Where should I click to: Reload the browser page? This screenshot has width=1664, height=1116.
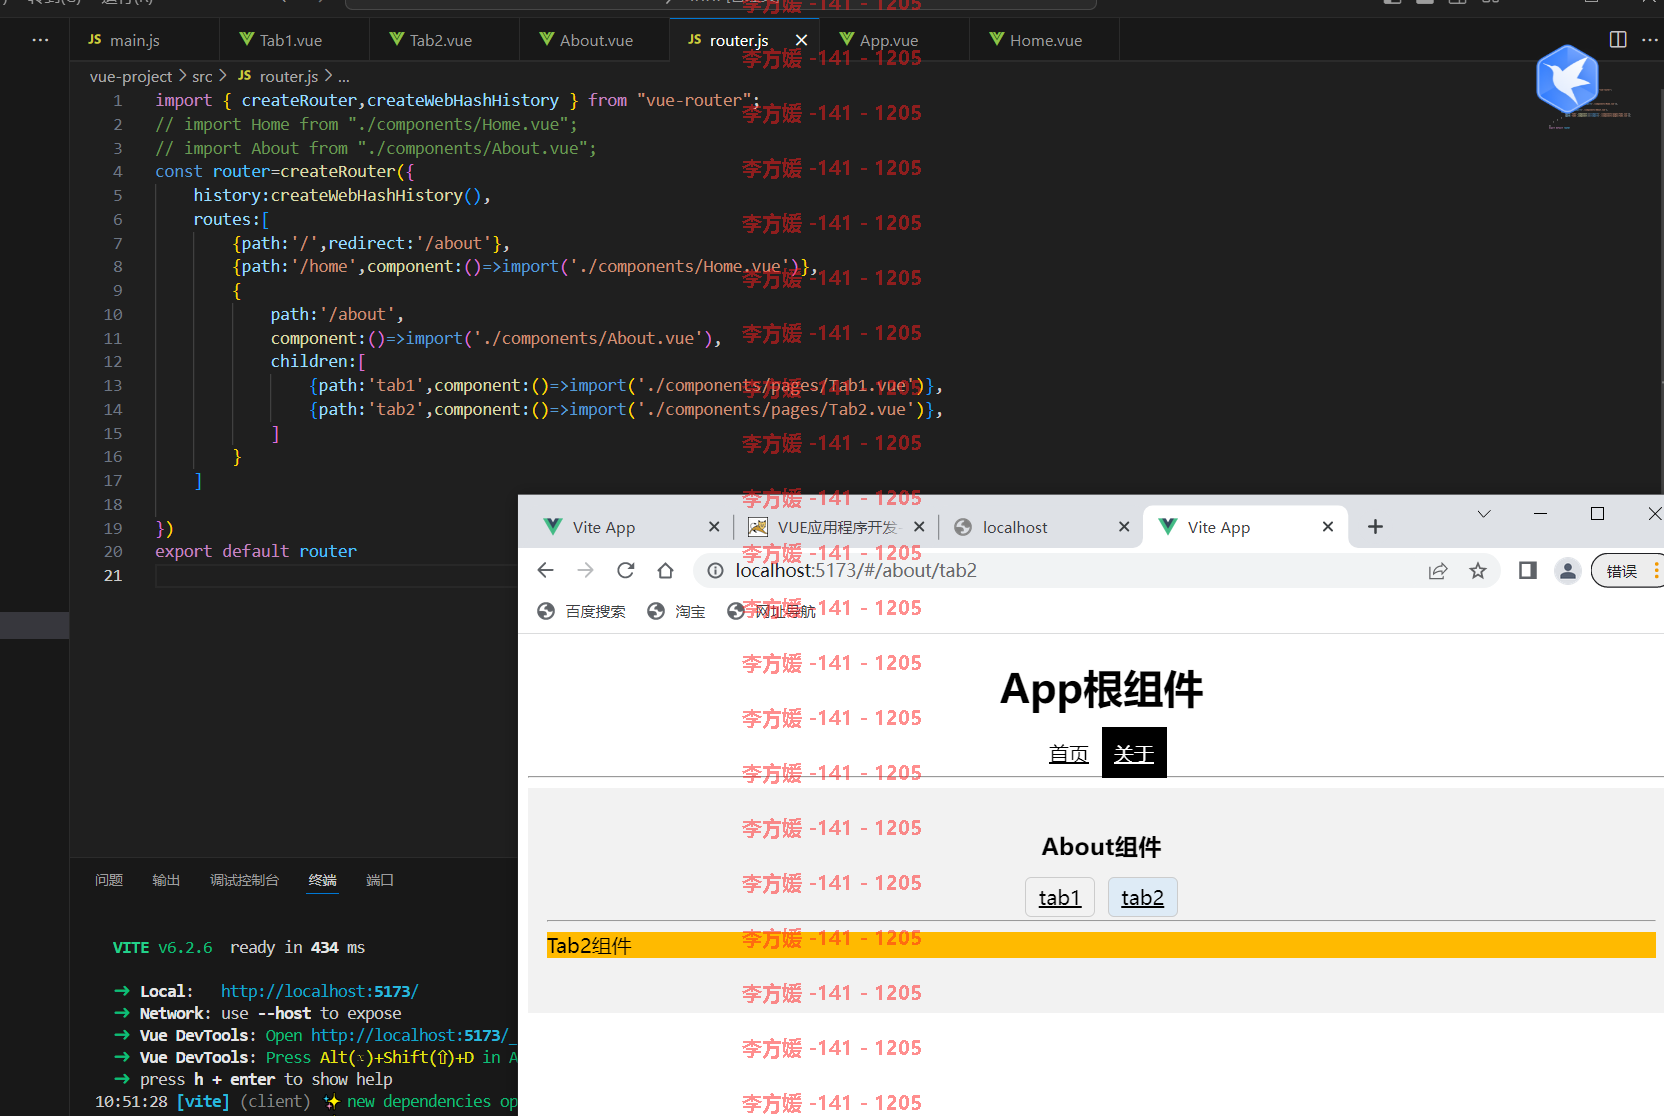(x=625, y=570)
